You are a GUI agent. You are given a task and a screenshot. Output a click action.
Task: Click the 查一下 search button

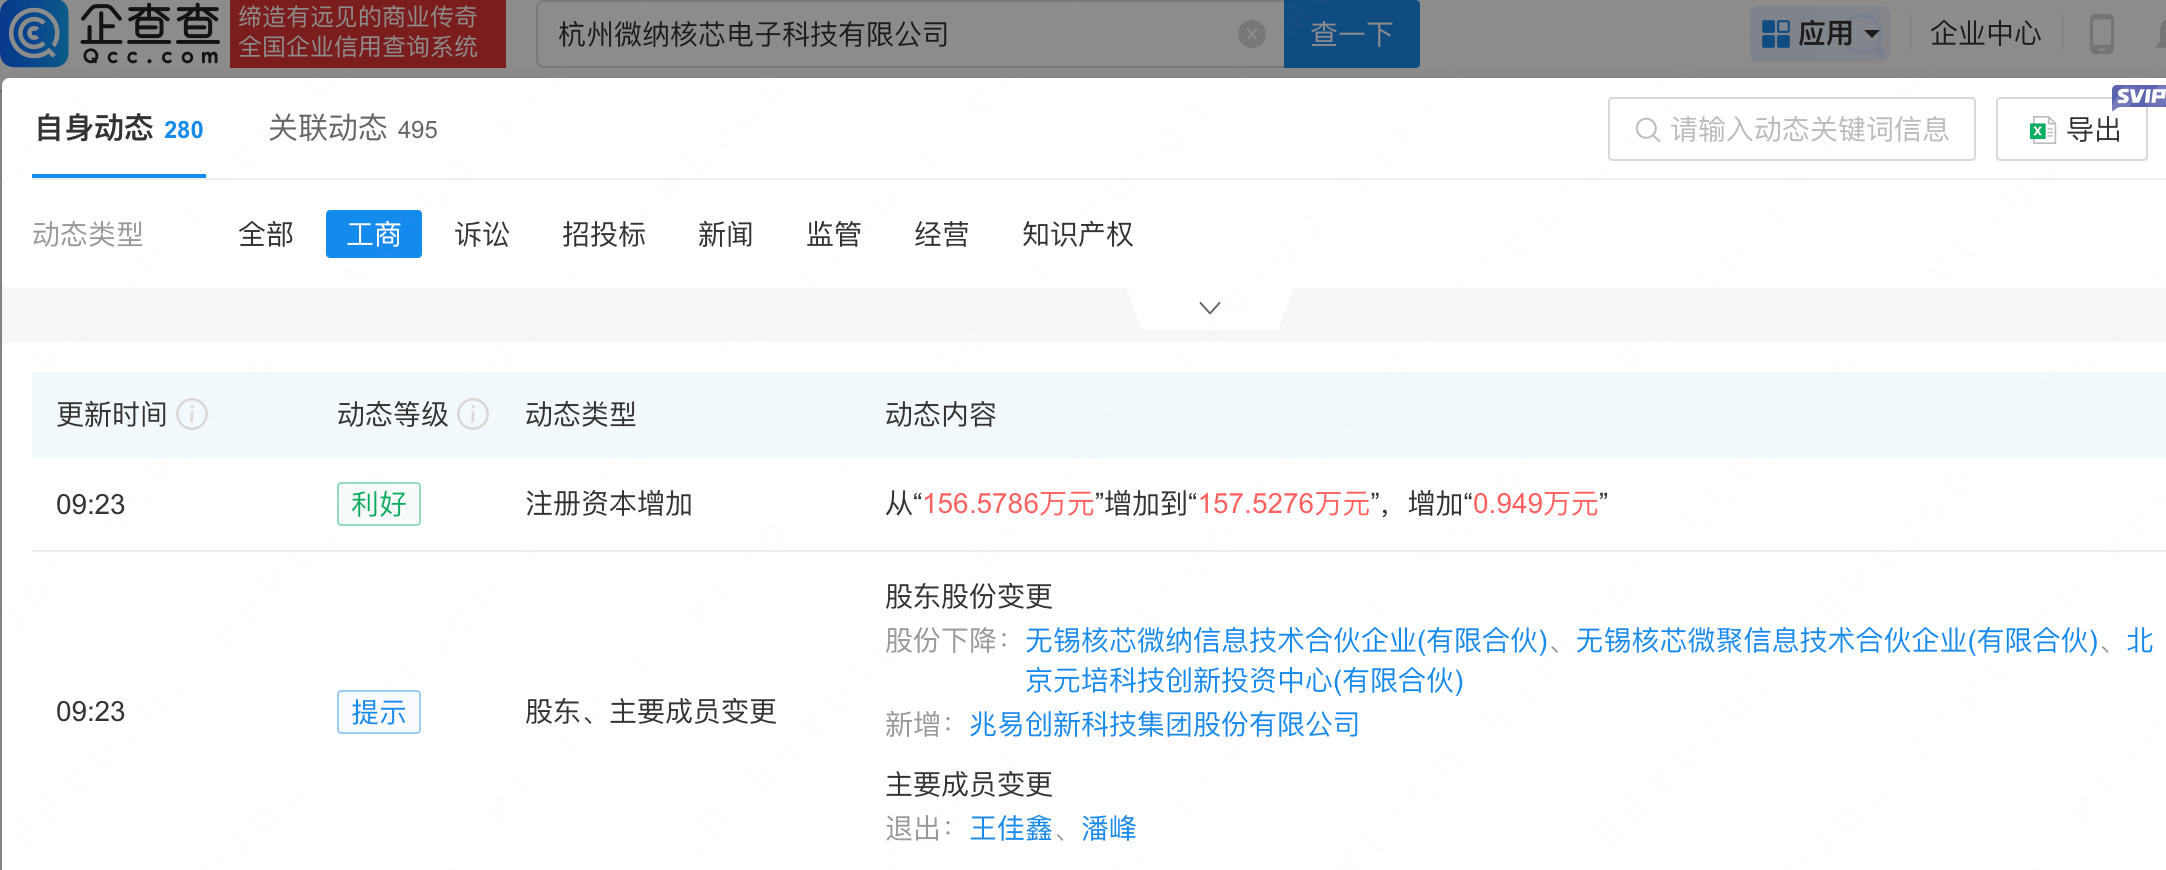tap(1351, 34)
